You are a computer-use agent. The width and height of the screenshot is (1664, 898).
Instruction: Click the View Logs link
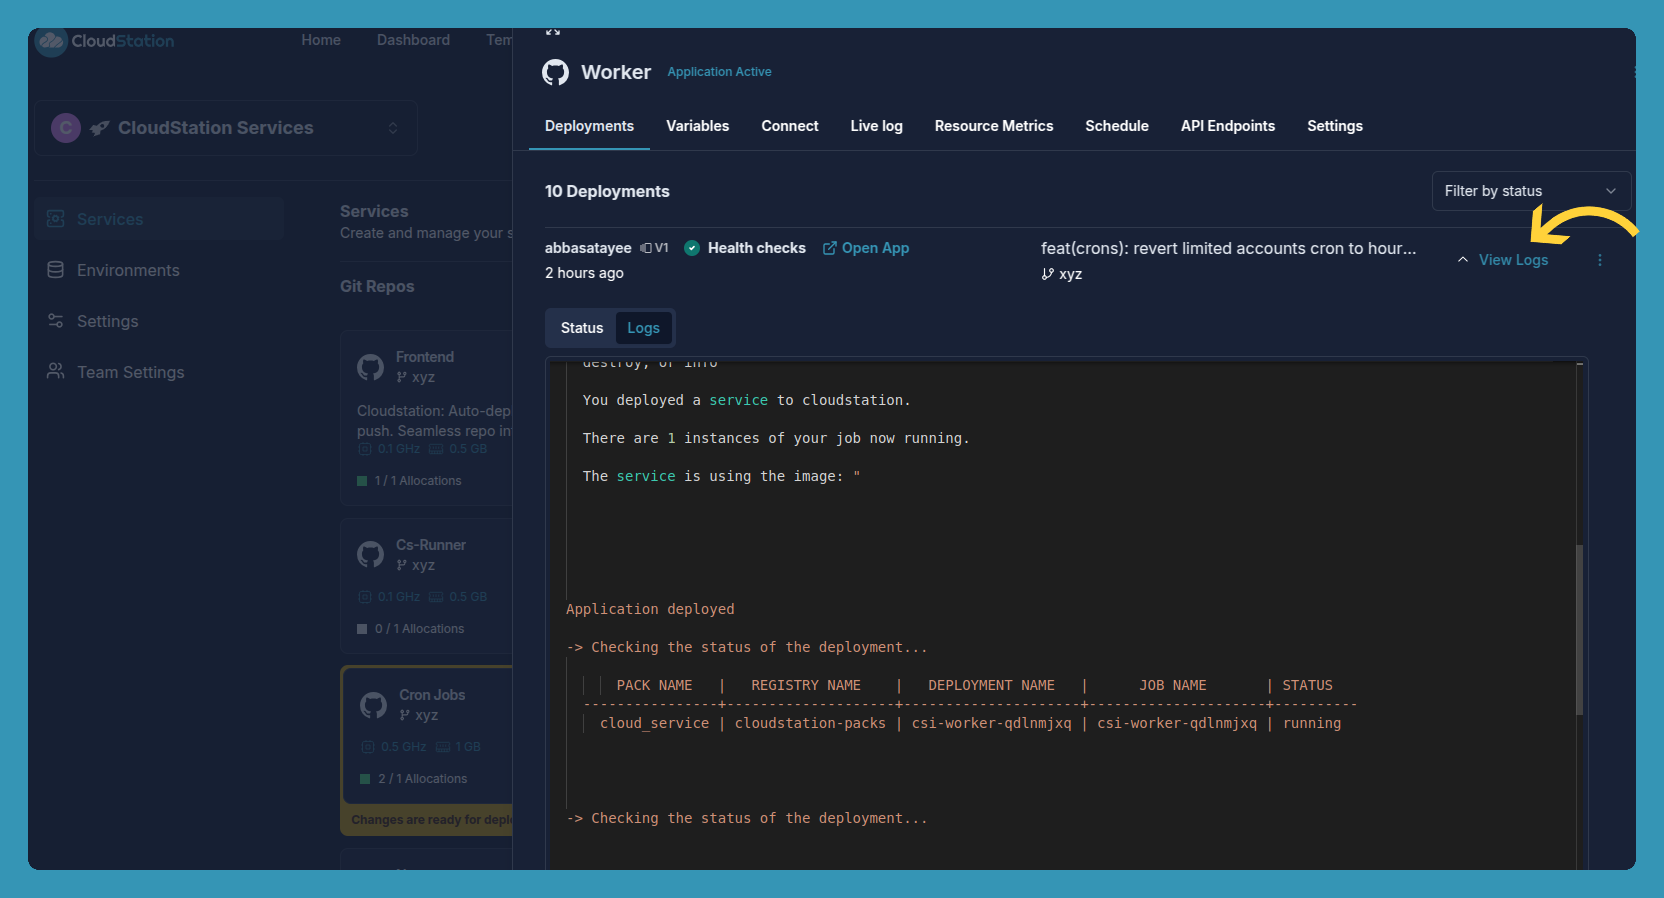(1513, 260)
